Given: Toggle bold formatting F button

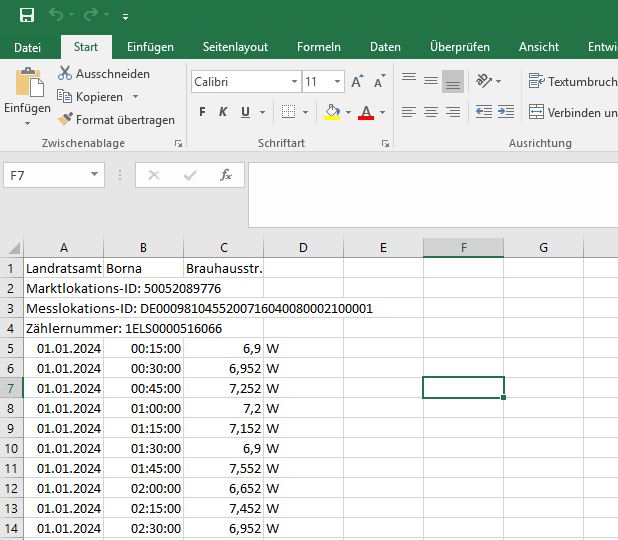Looking at the screenshot, I should tap(203, 112).
